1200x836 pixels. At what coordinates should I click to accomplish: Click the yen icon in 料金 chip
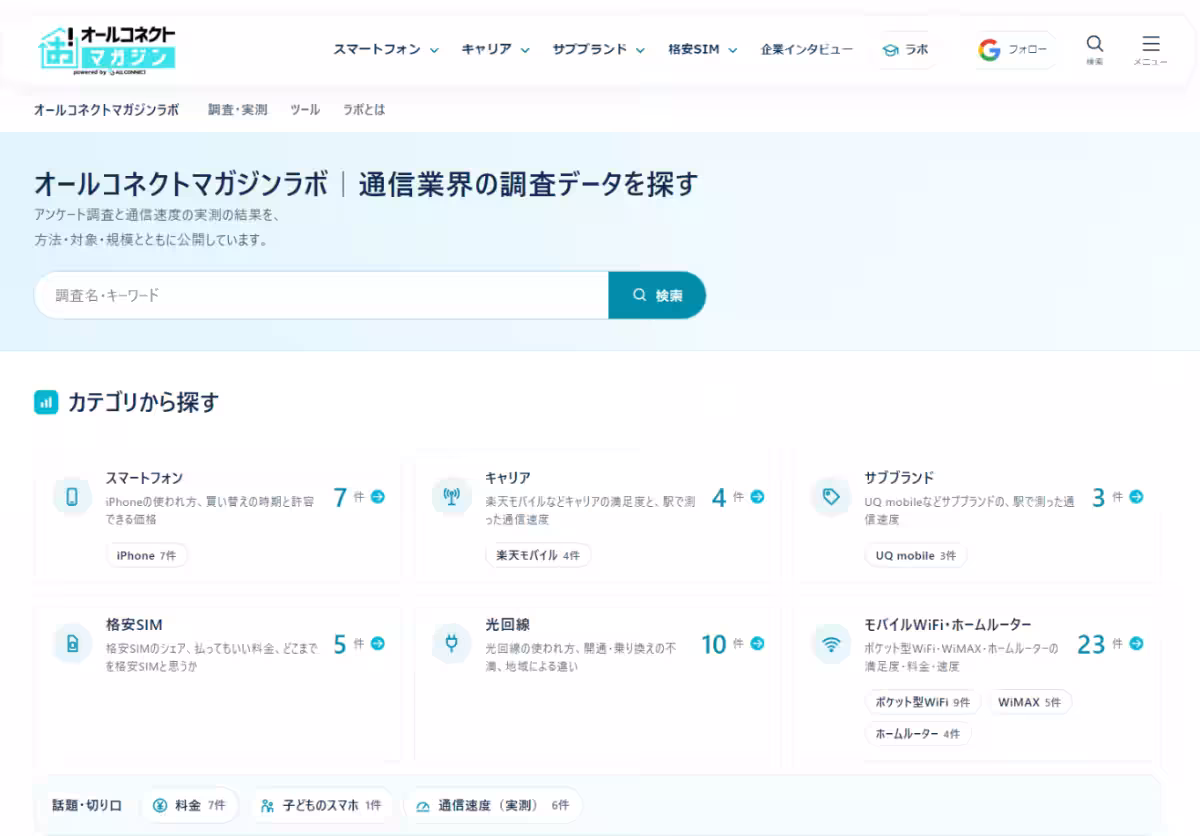[160, 805]
